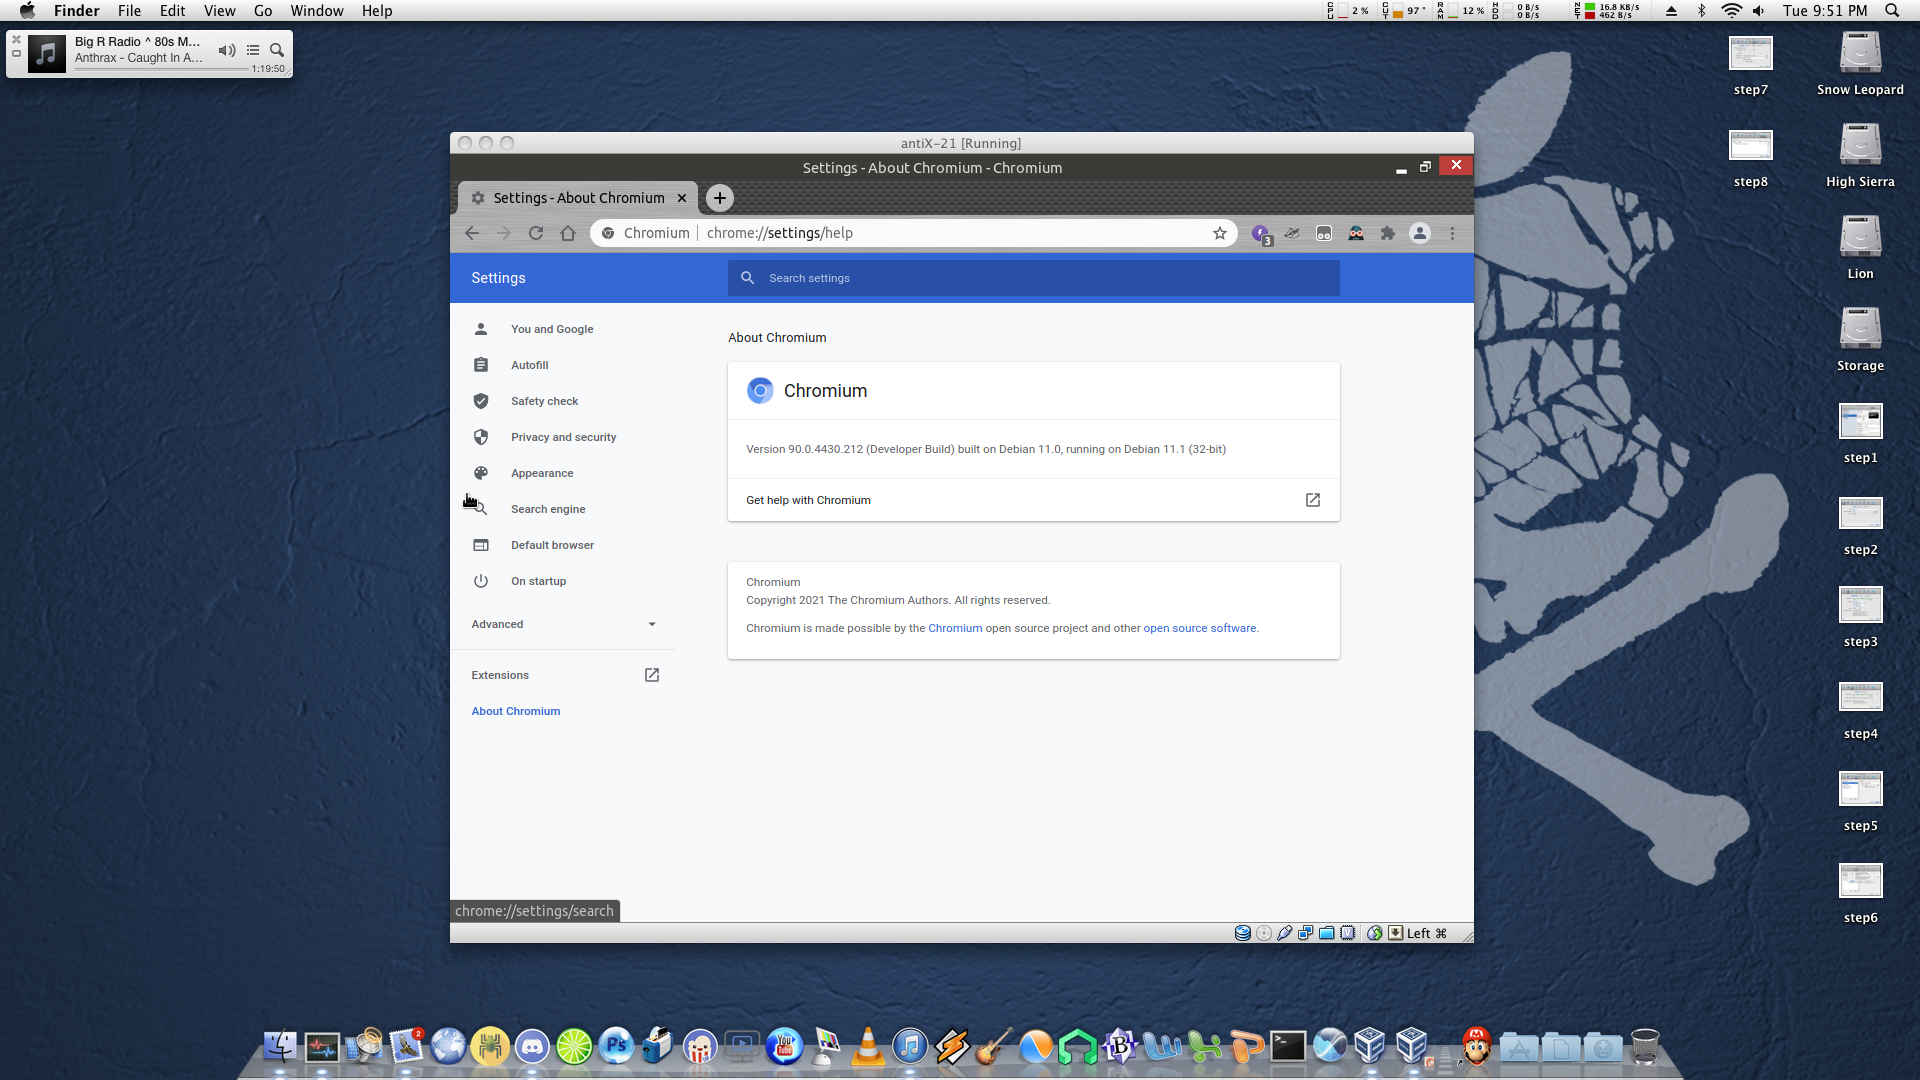Toggle the radio player volume icon
Image resolution: width=1920 pixels, height=1080 pixels.
click(227, 50)
